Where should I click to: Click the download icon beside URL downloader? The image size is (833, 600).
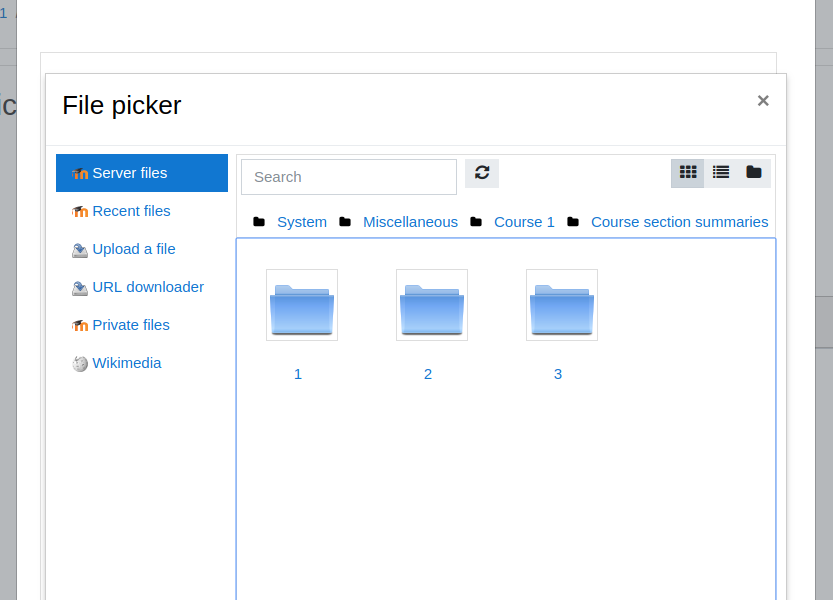[80, 289]
